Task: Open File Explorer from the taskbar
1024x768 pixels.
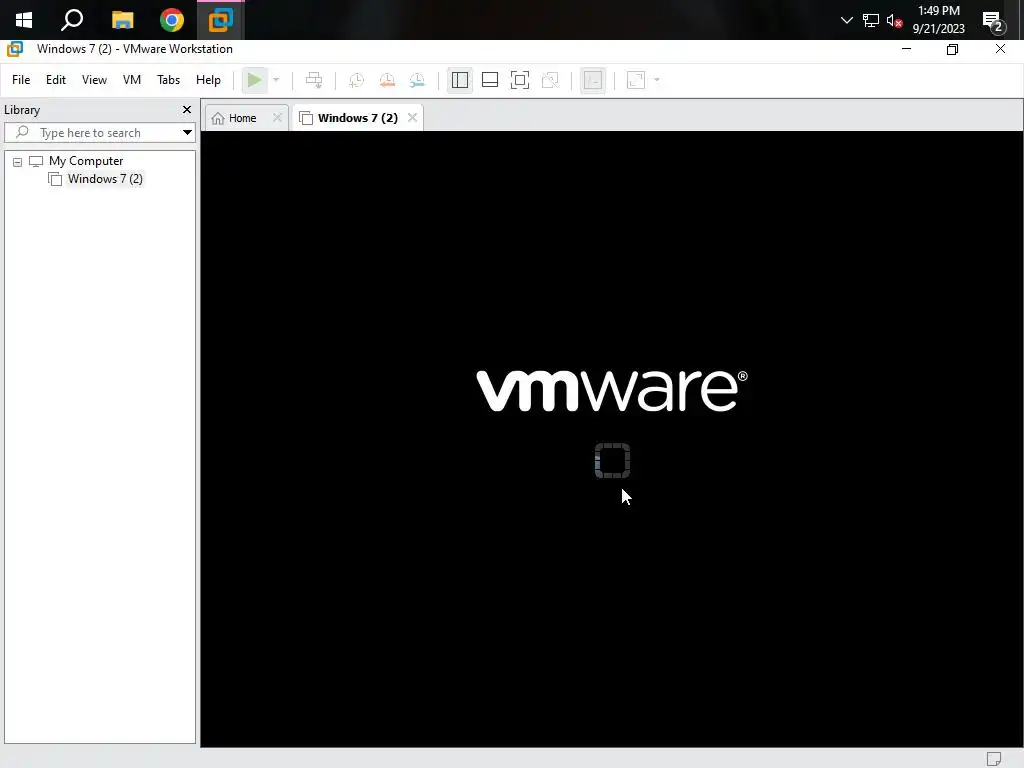Action: 122,20
